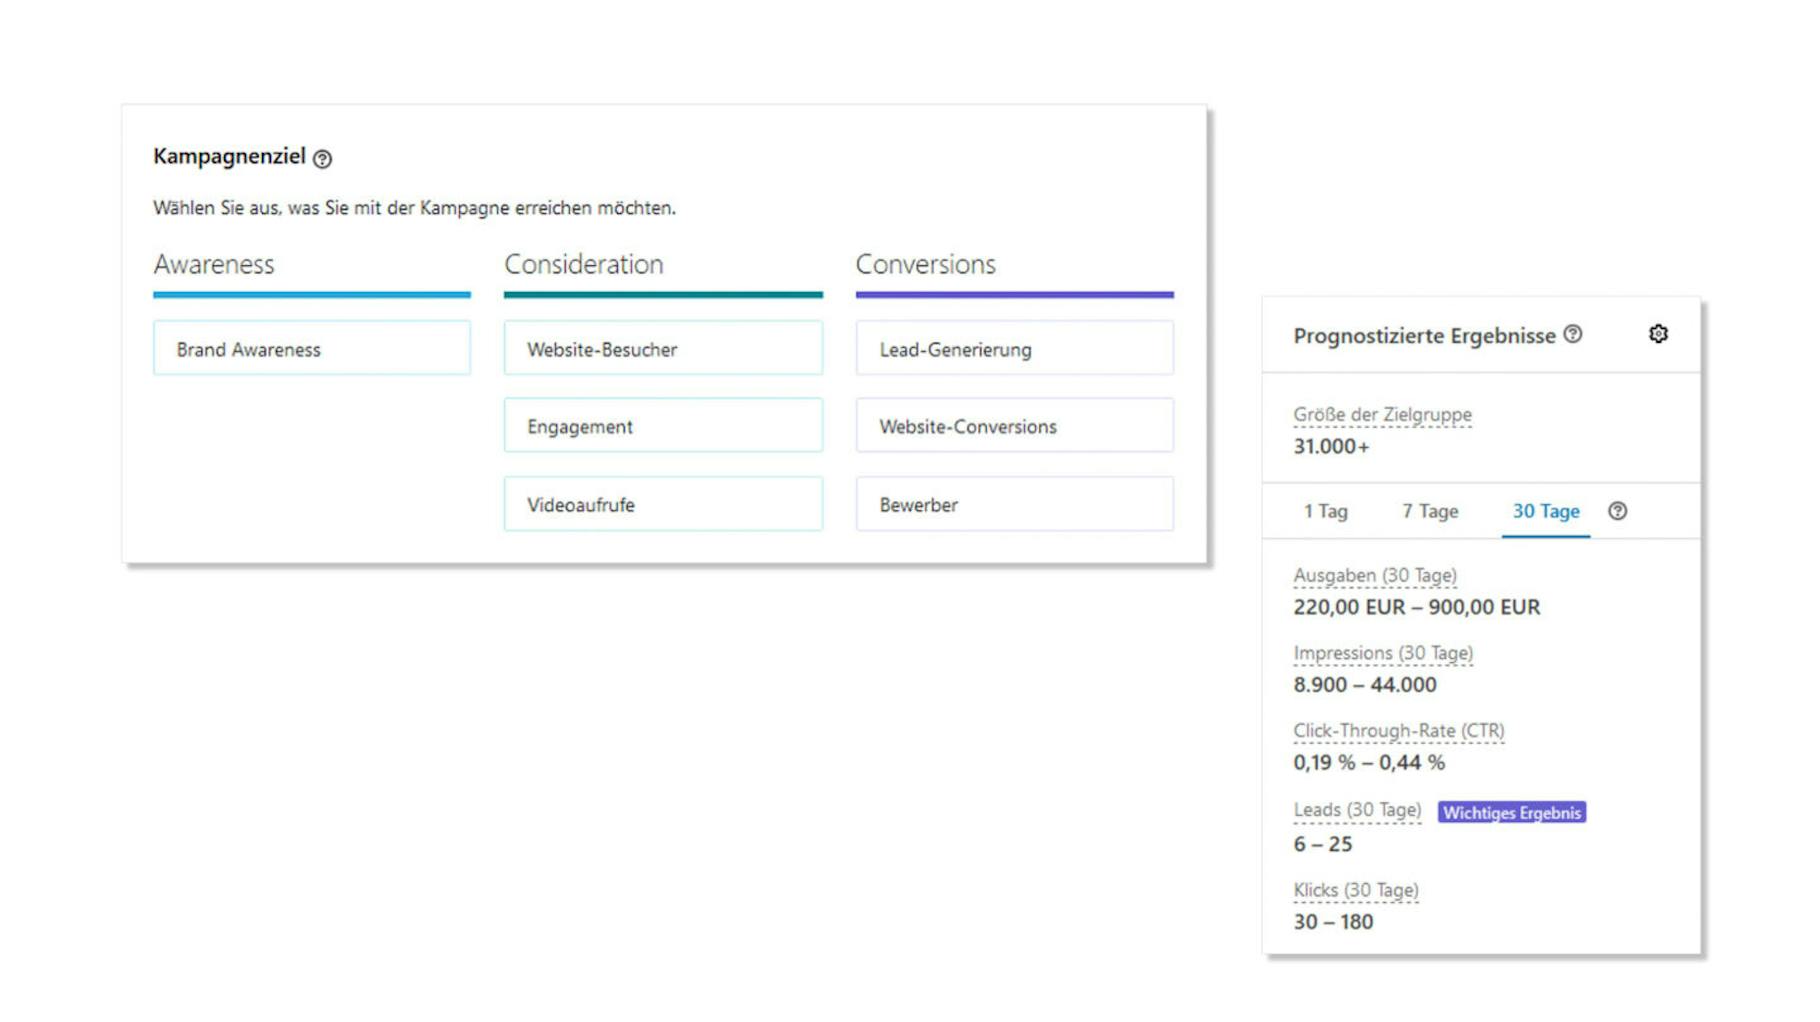This screenshot has height=1022, width=1820.
Task: Click Impressions (30 Tage) label
Action: pyautogui.click(x=1383, y=653)
